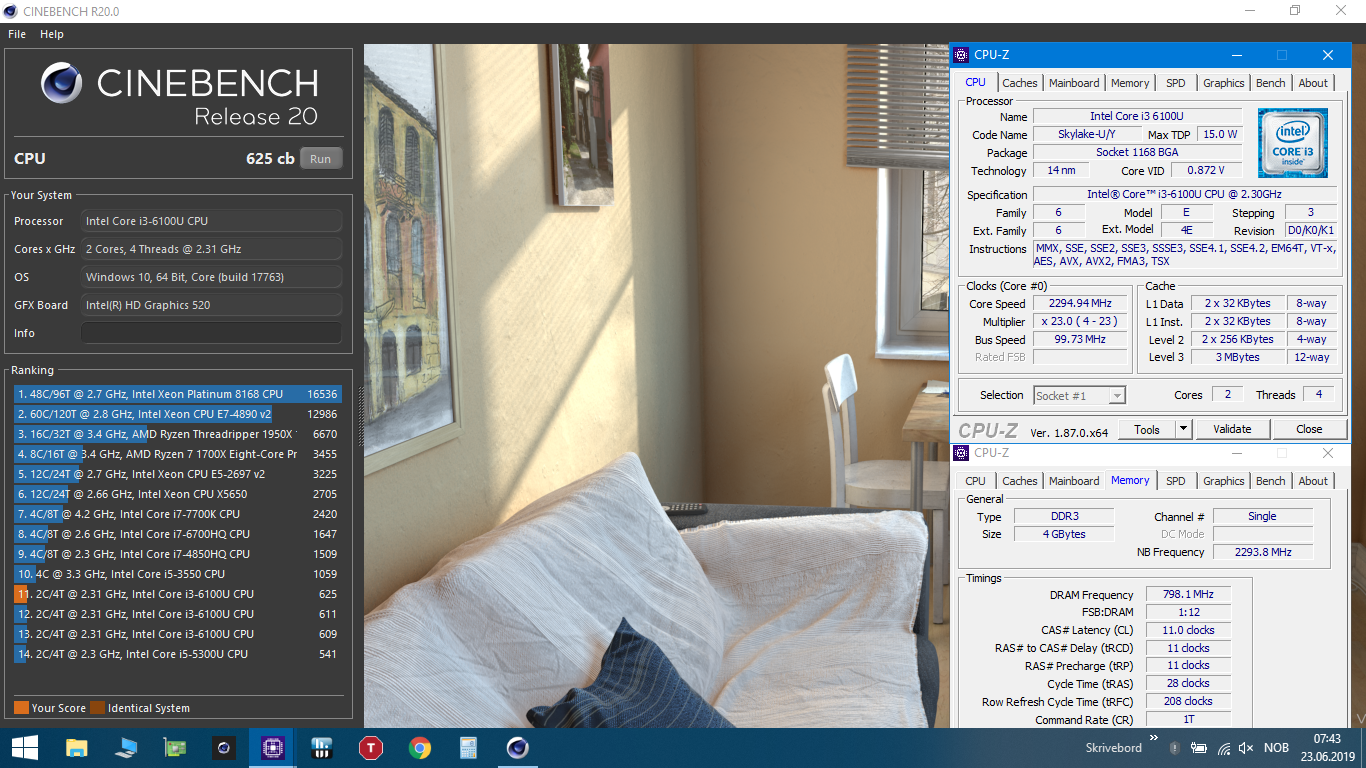Viewport: 1366px width, 768px height.
Task: Open the Wi-Fi network tray icon
Action: [x=1222, y=748]
